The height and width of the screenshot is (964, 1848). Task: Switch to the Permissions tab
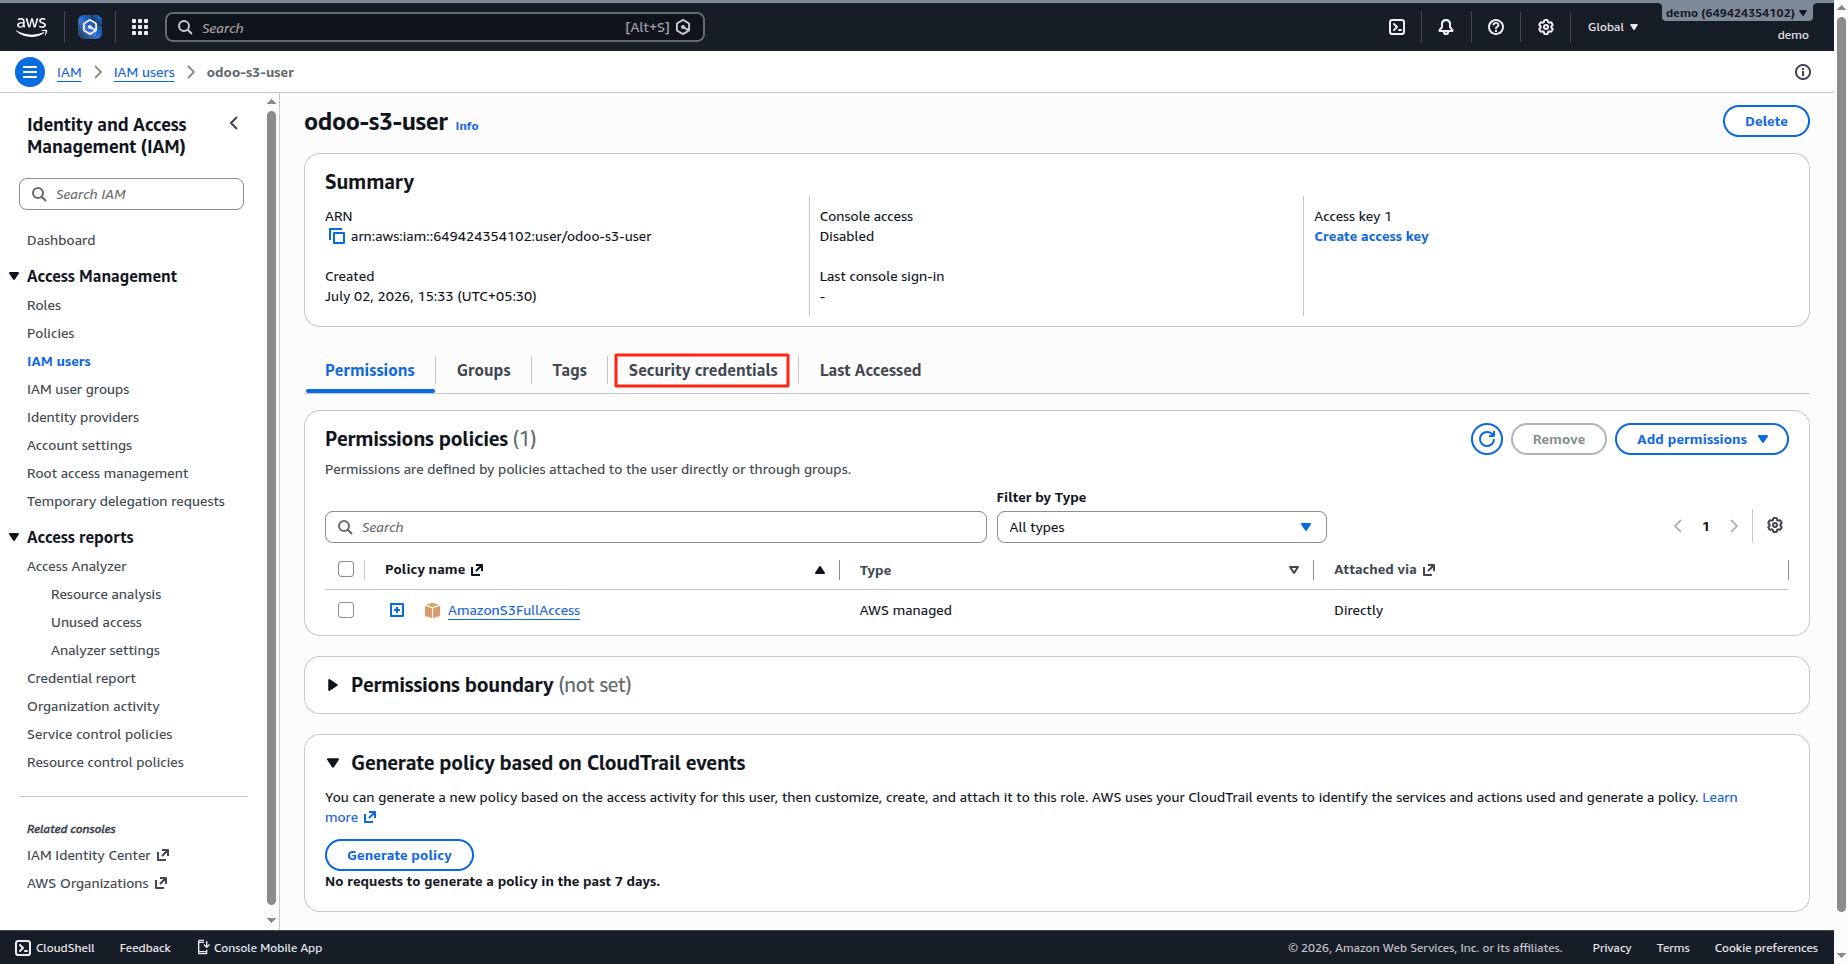(370, 370)
